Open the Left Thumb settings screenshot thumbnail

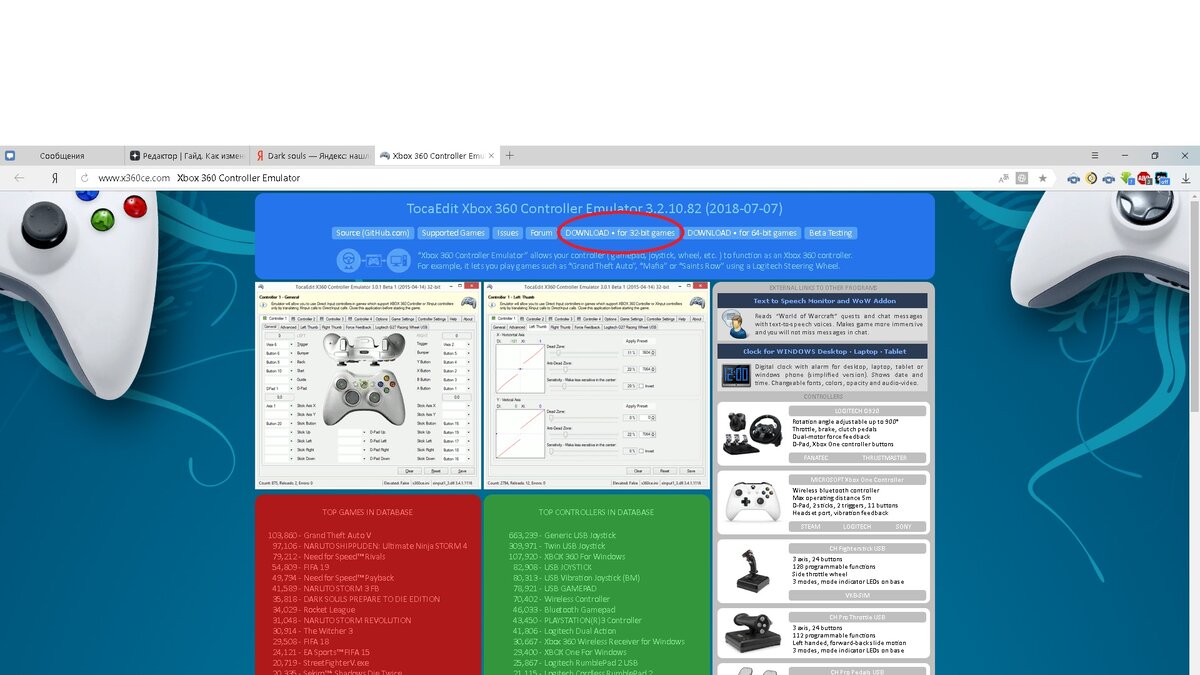click(x=597, y=385)
